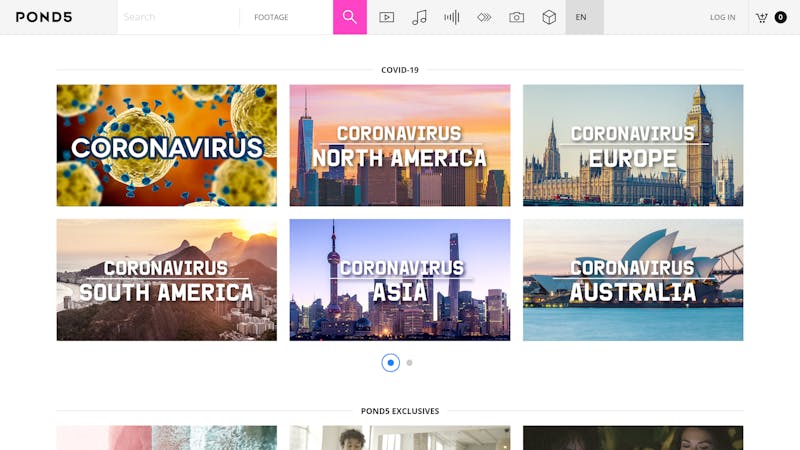Open the photos camera icon
This screenshot has width=800, height=450.
(x=516, y=17)
